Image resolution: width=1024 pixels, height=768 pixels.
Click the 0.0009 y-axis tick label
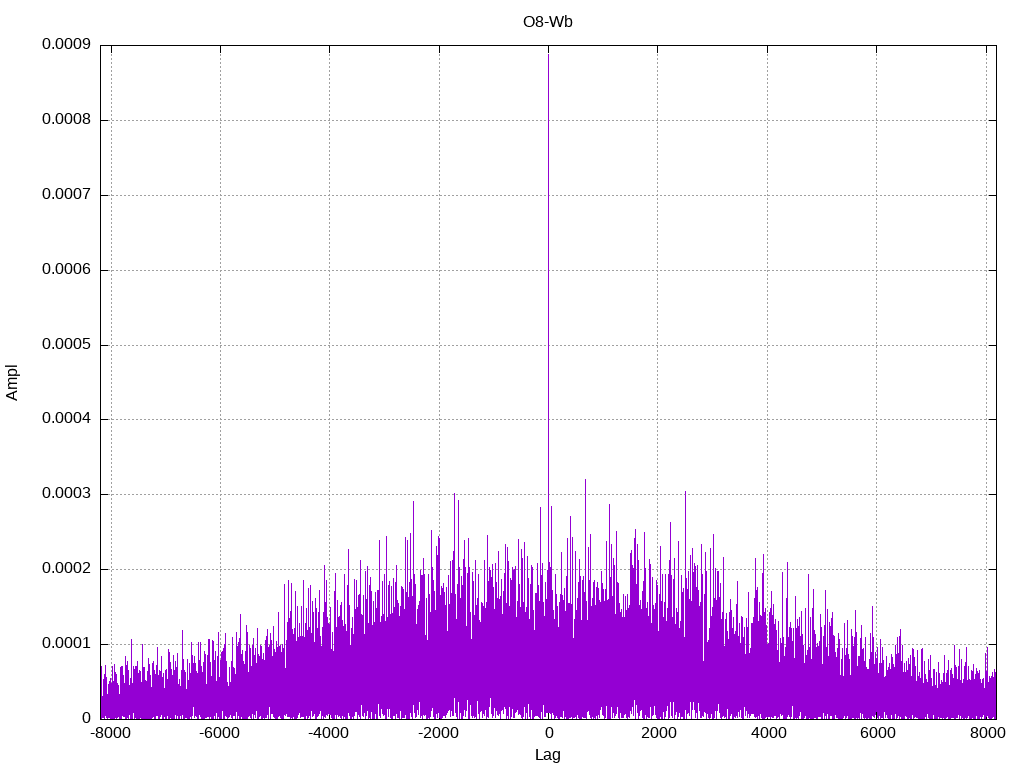pyautogui.click(x=66, y=45)
